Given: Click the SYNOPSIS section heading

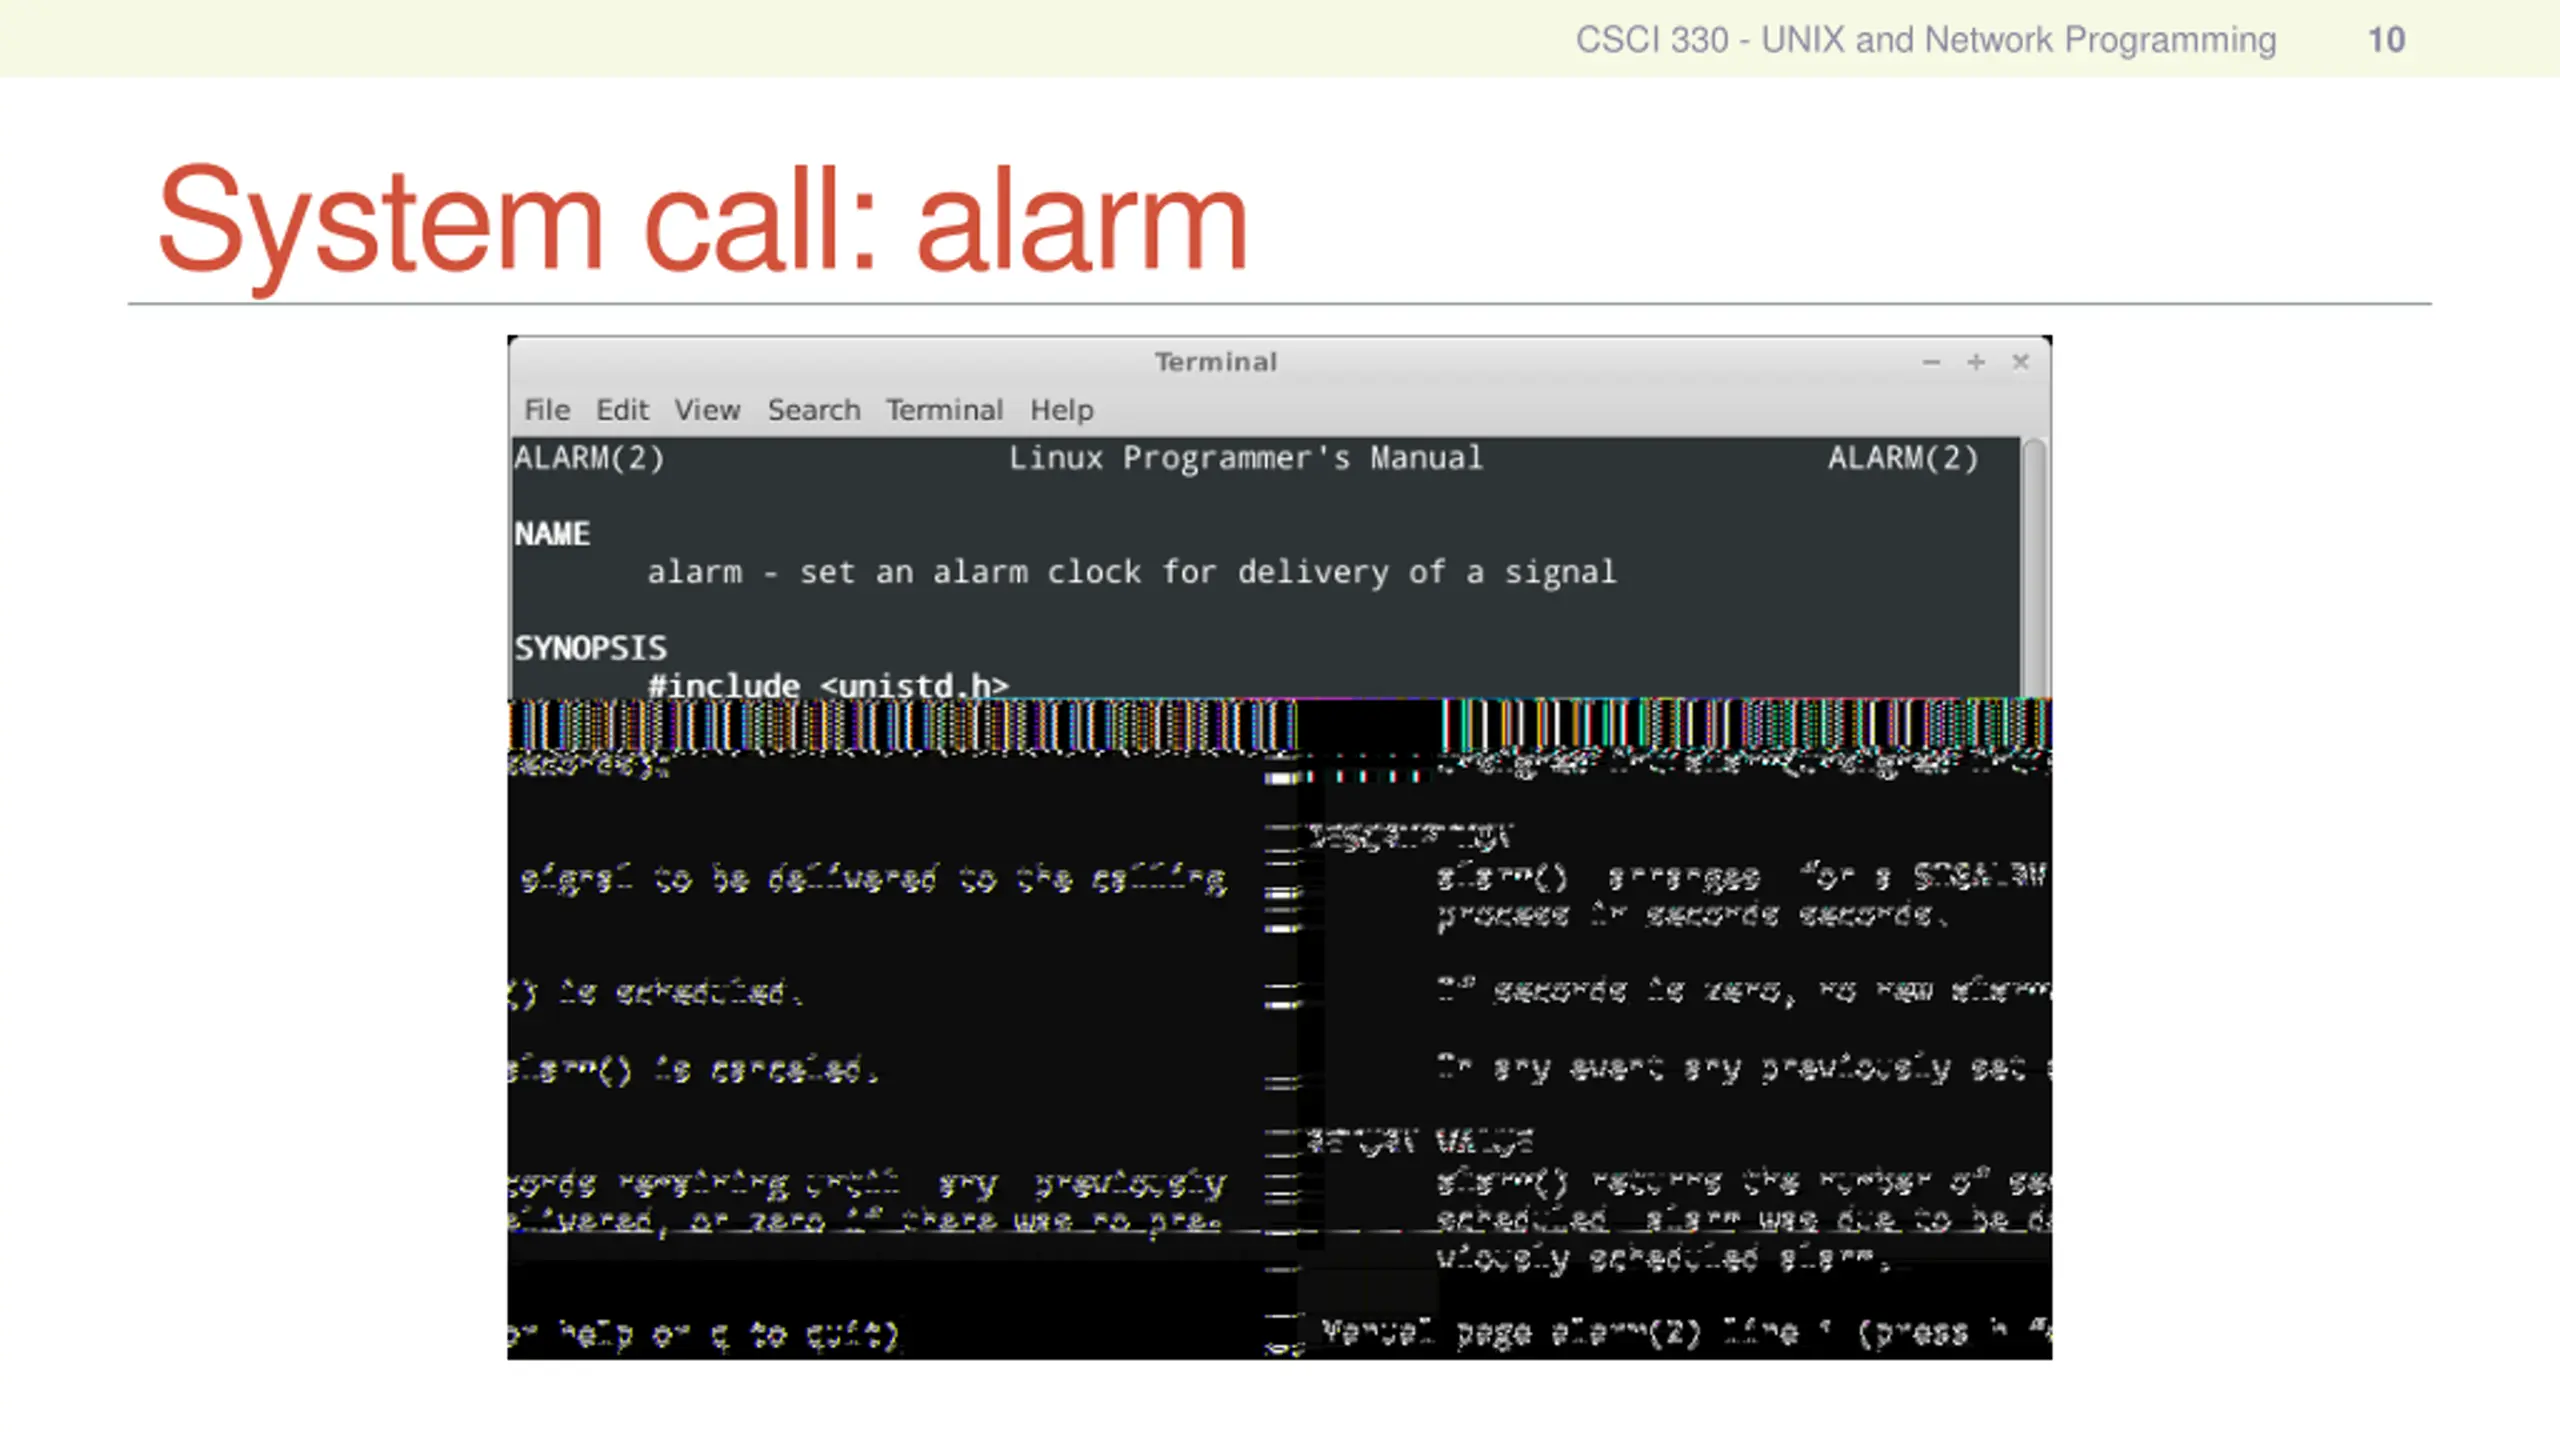Looking at the screenshot, I should [590, 648].
